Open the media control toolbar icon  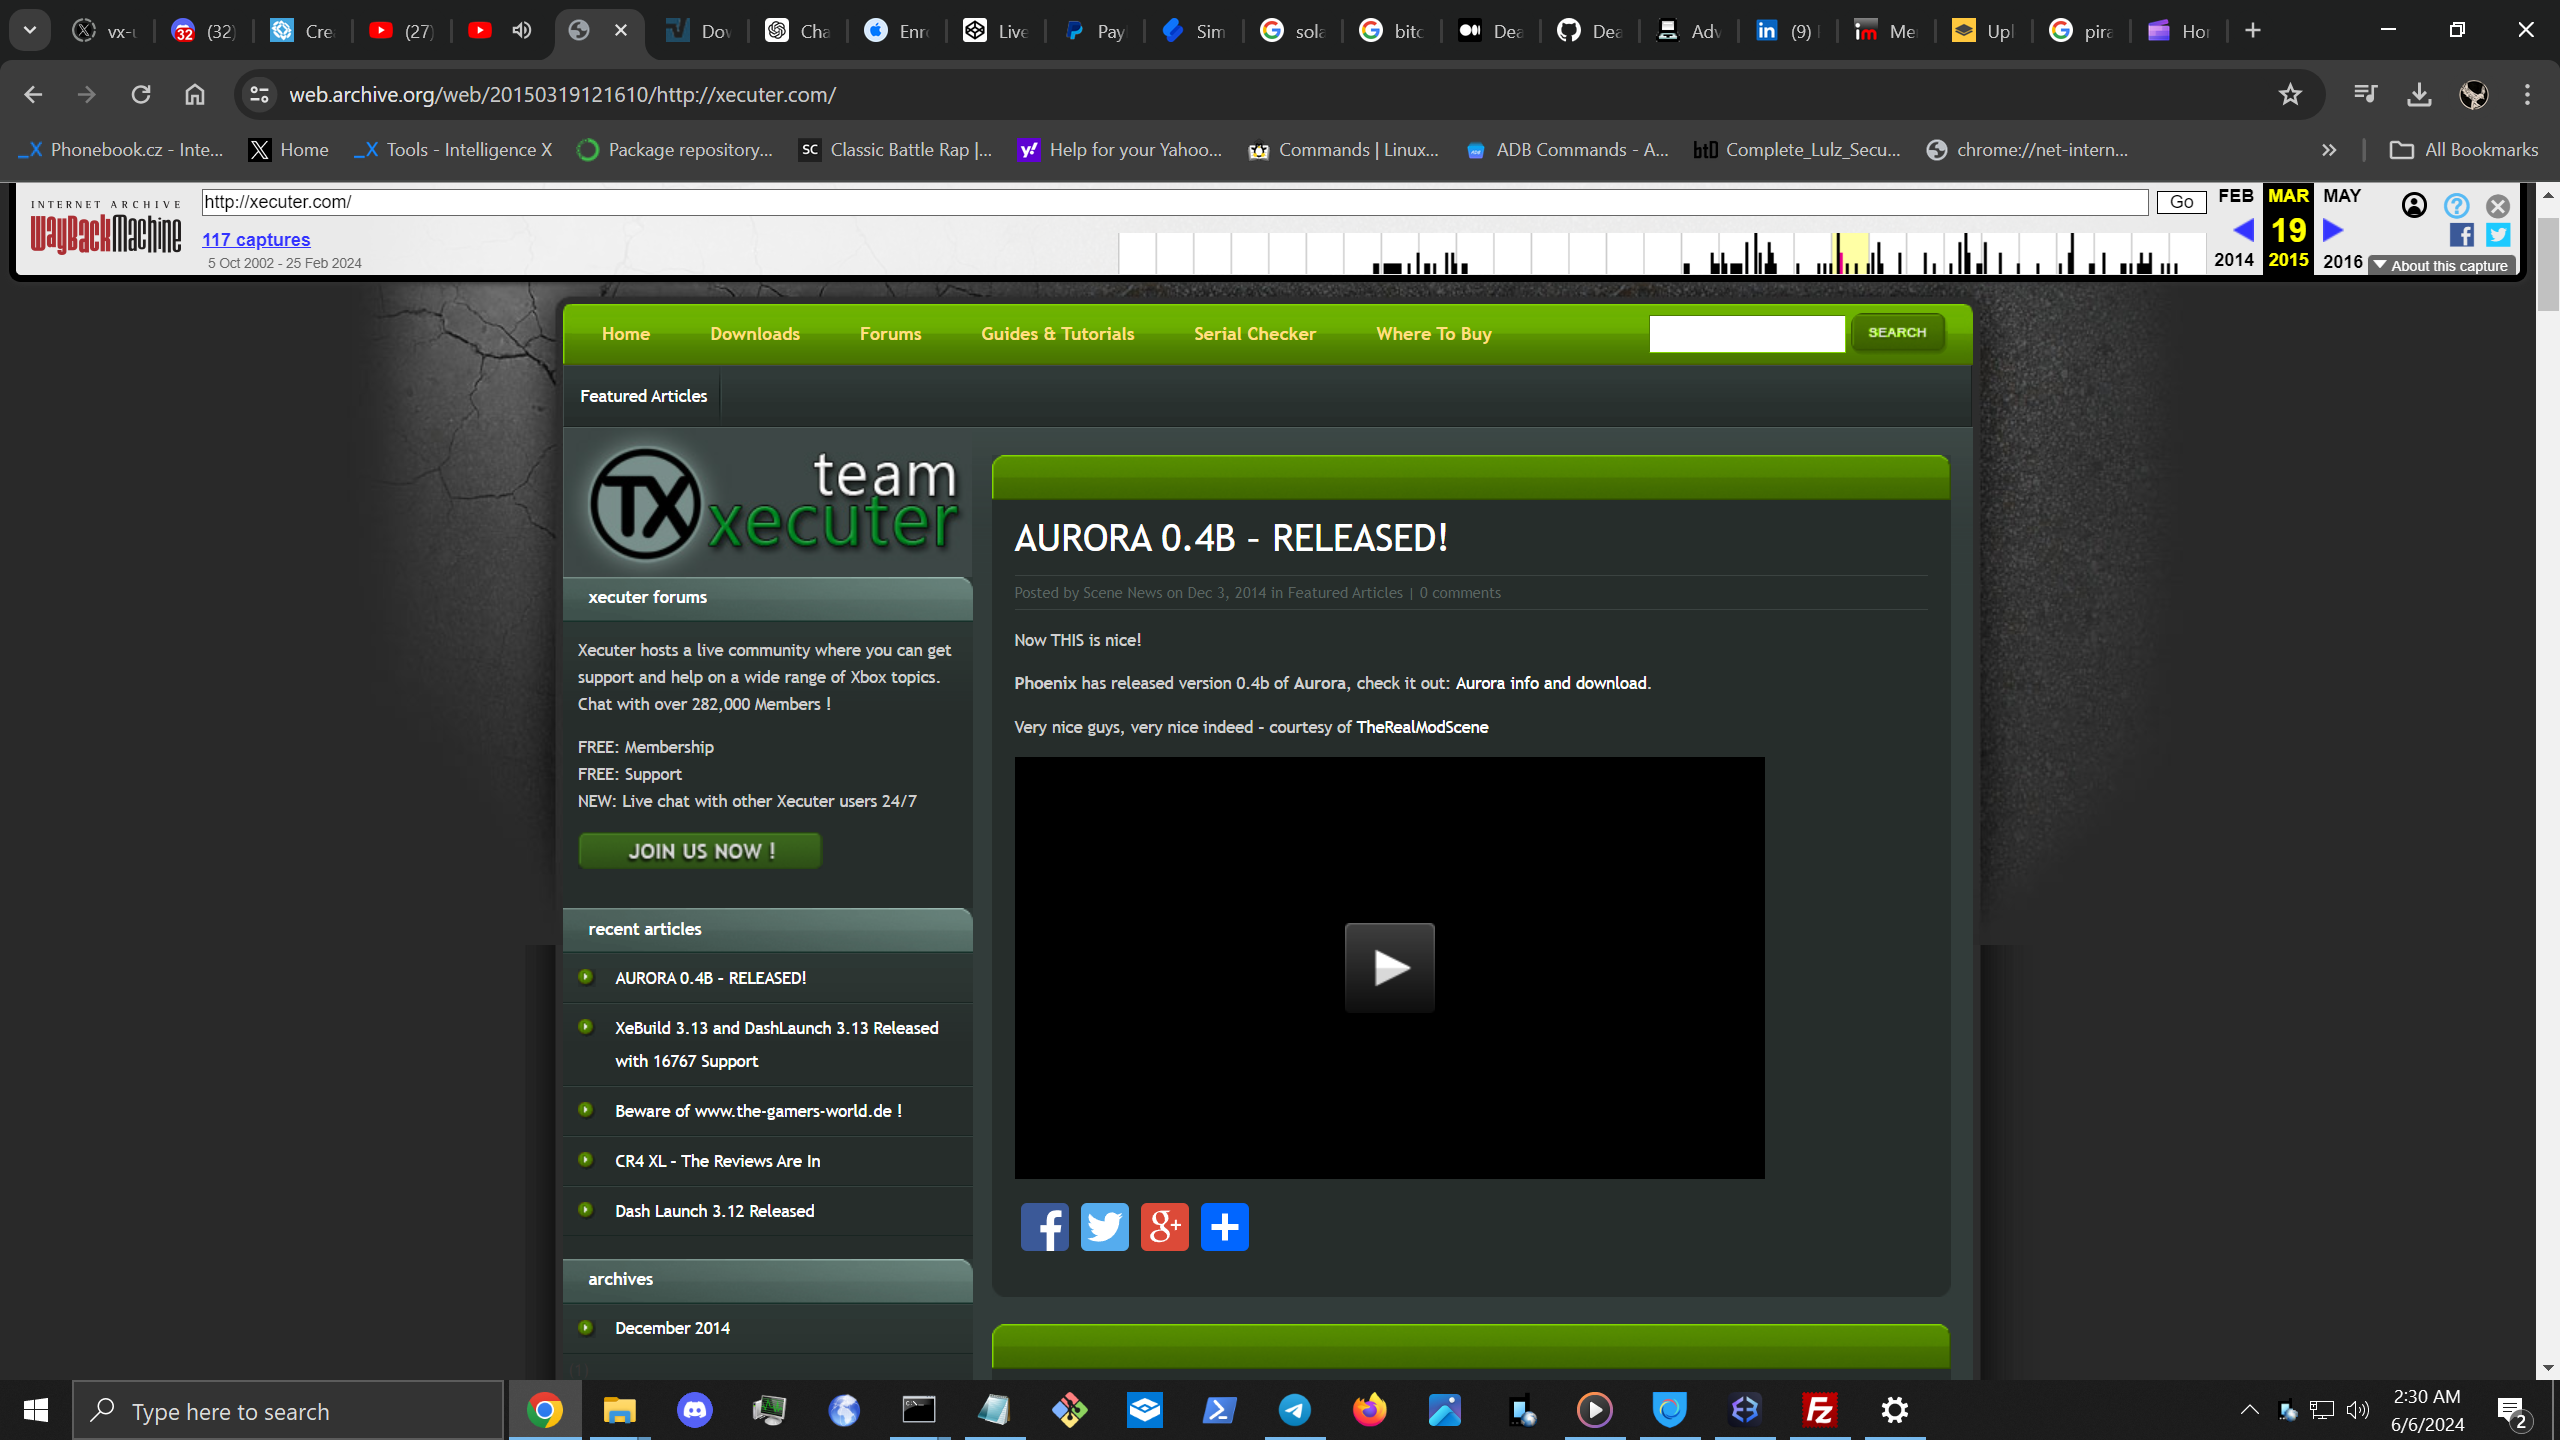click(x=2365, y=95)
